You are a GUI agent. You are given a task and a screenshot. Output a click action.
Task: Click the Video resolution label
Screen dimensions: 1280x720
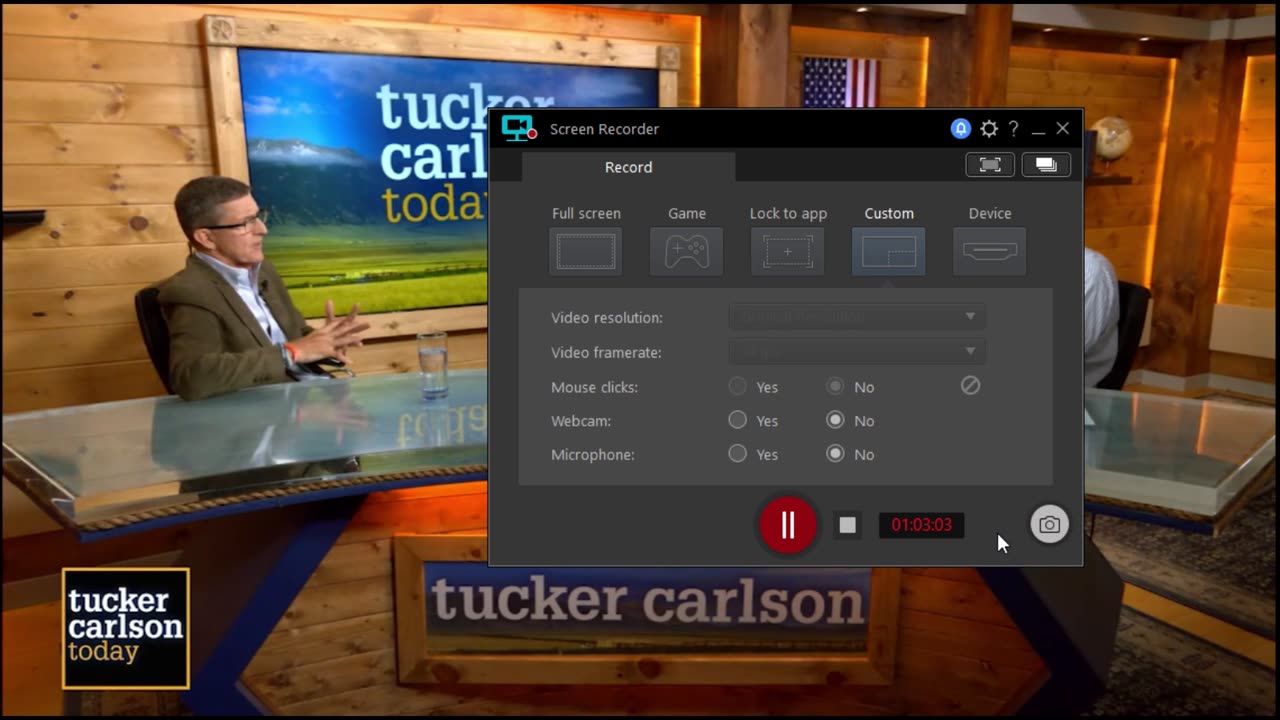[x=607, y=318]
